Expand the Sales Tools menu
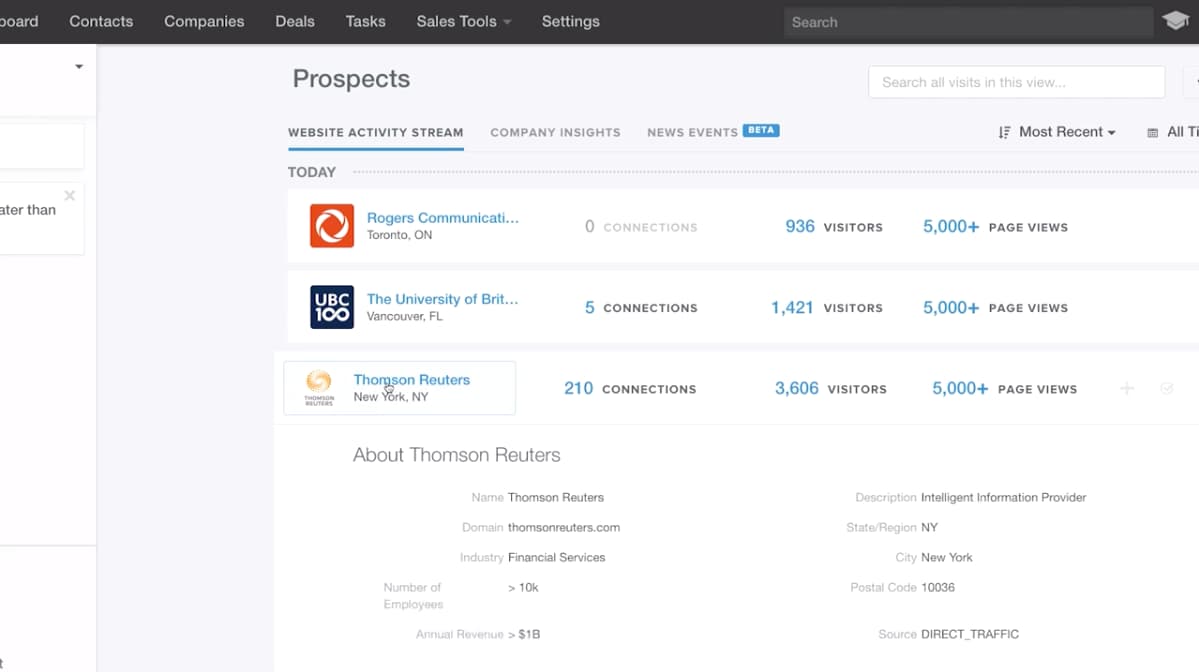1199x672 pixels. coord(463,21)
